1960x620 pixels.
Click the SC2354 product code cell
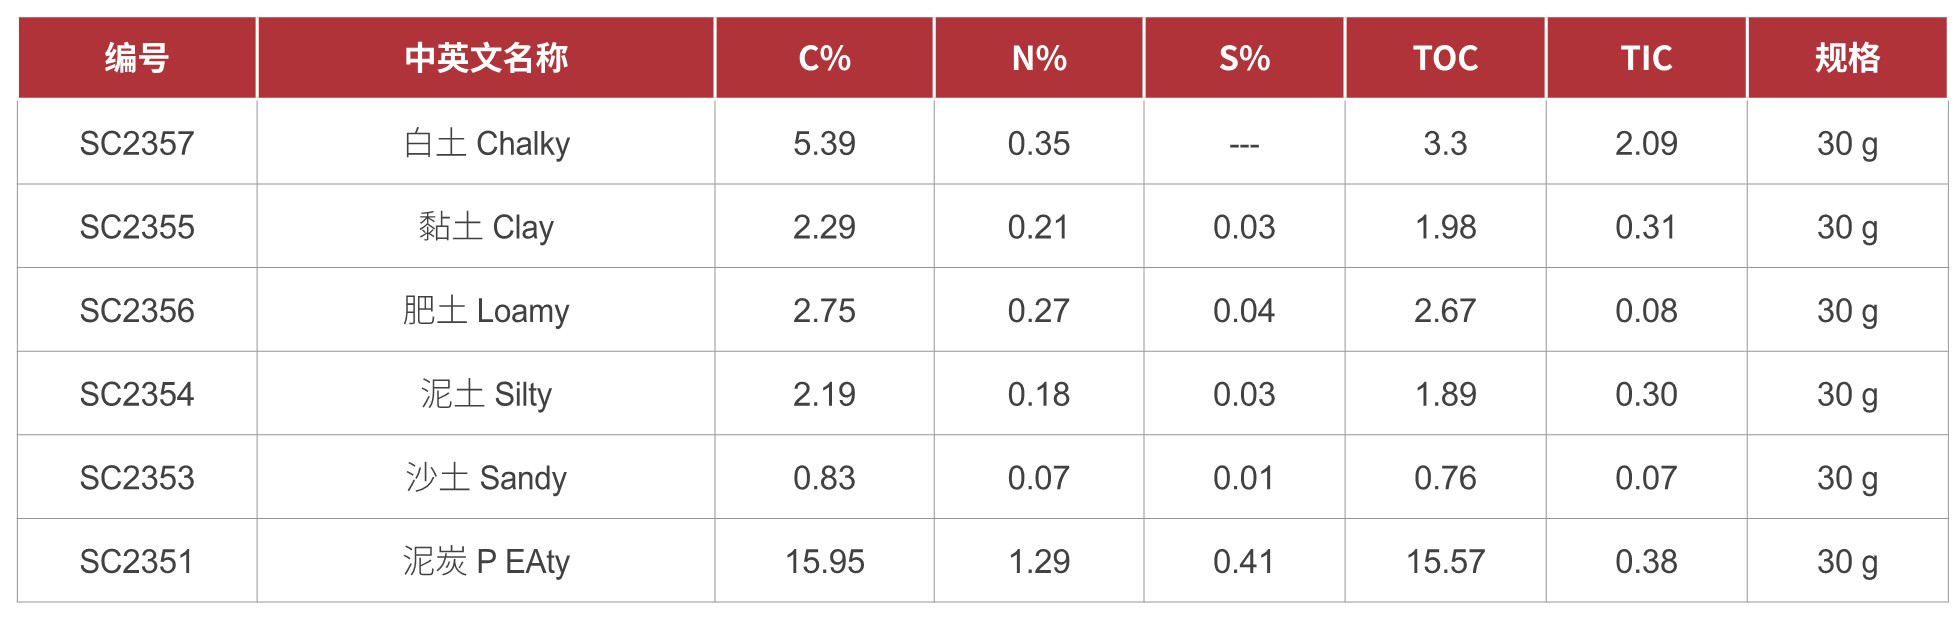[x=137, y=395]
